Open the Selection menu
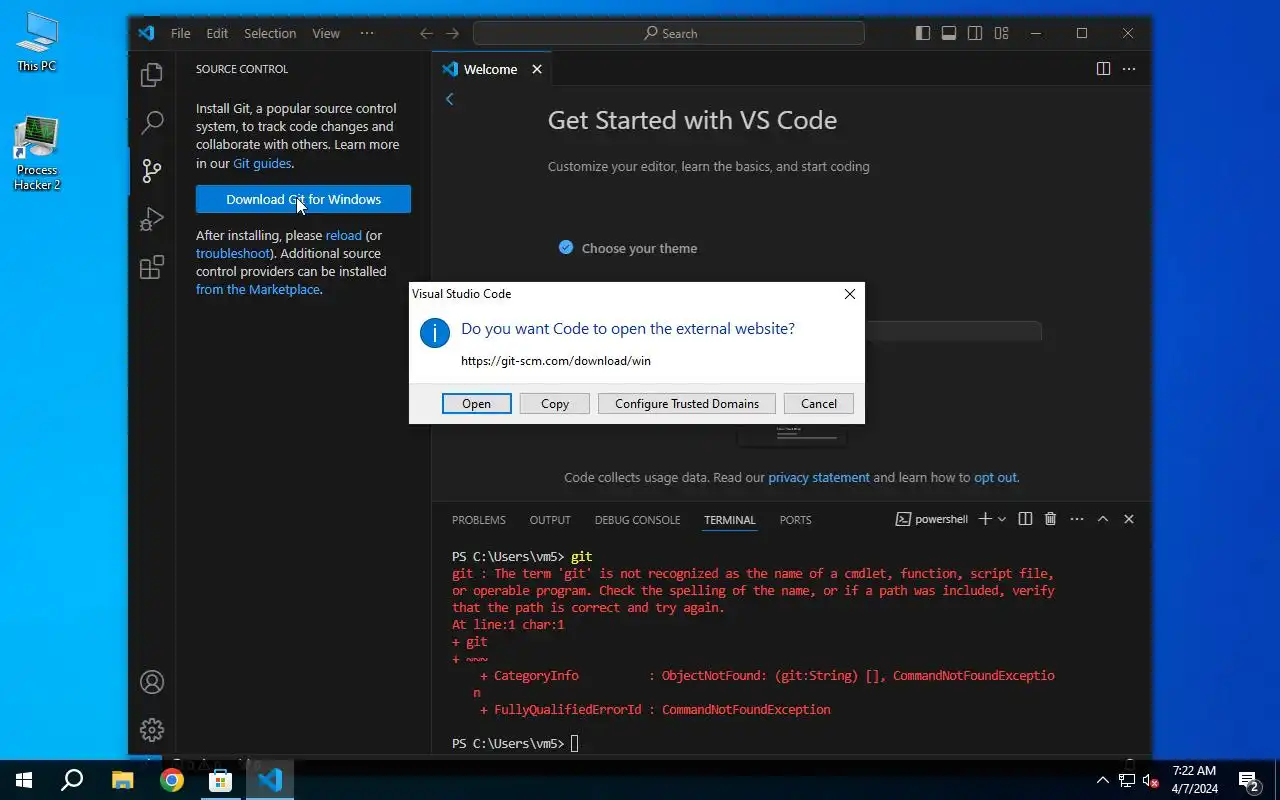The height and width of the screenshot is (800, 1280). (270, 33)
